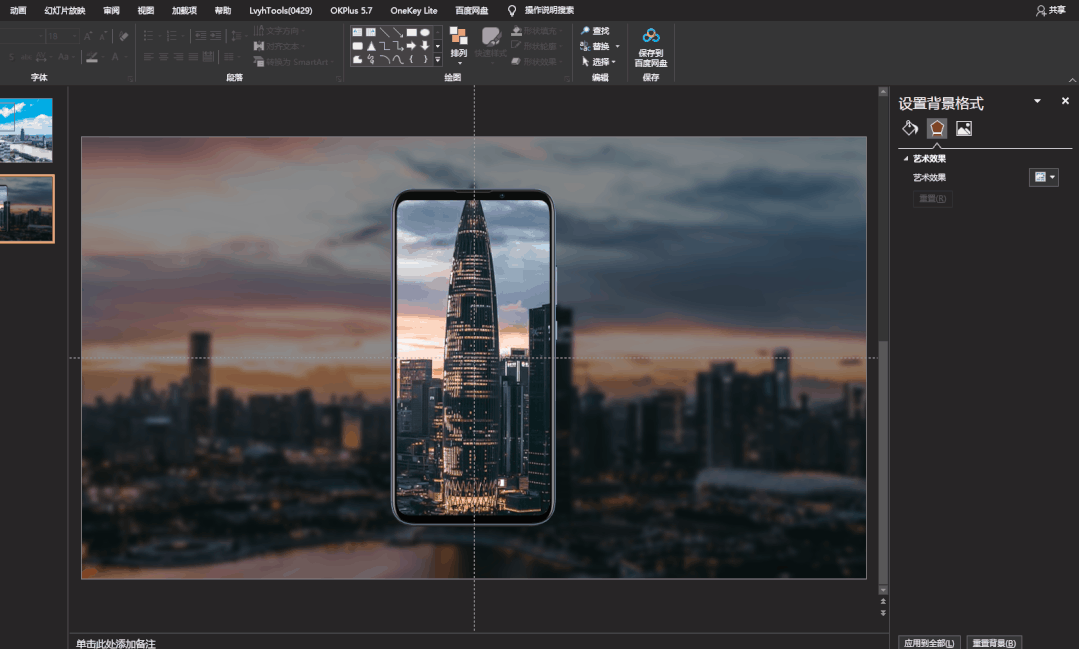Select the line arrow shape

coord(398,32)
